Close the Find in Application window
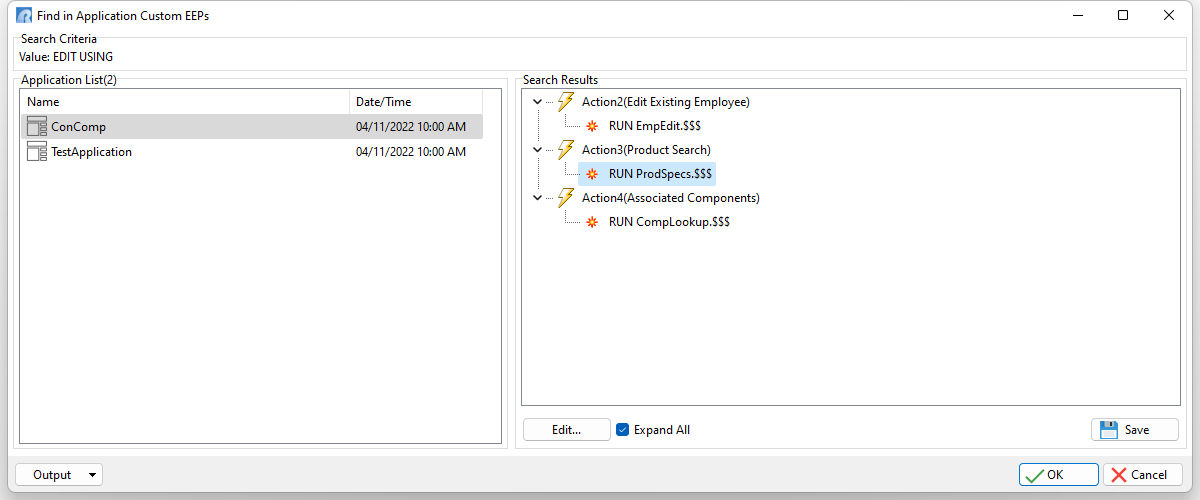The height and width of the screenshot is (500, 1200). tap(1169, 15)
